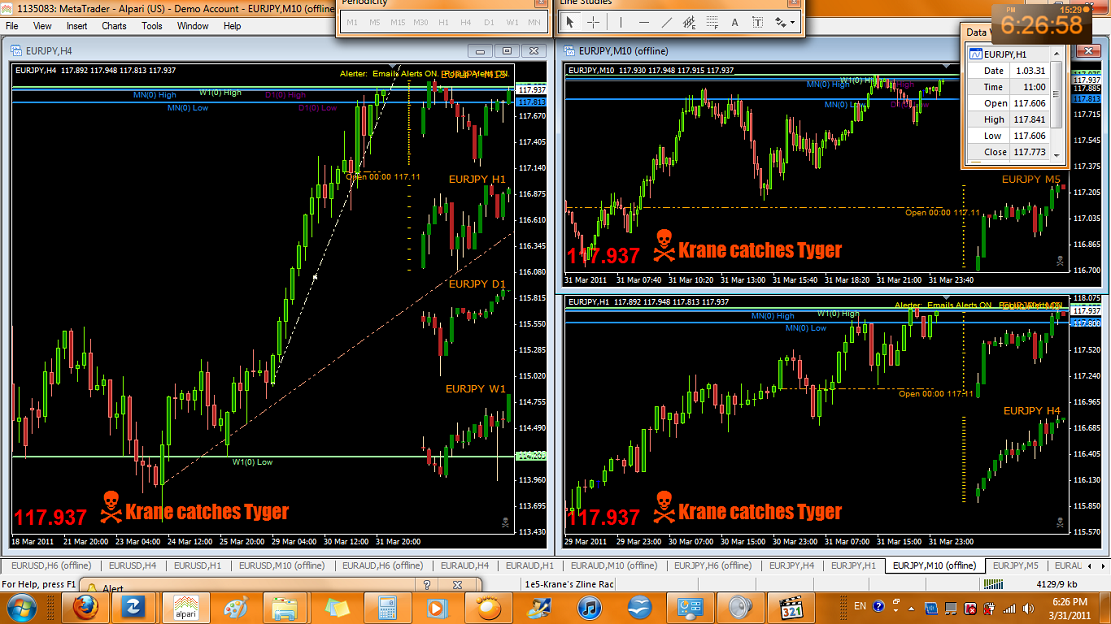Activate the Crosshair tool
Image resolution: width=1111 pixels, height=624 pixels.
click(593, 23)
